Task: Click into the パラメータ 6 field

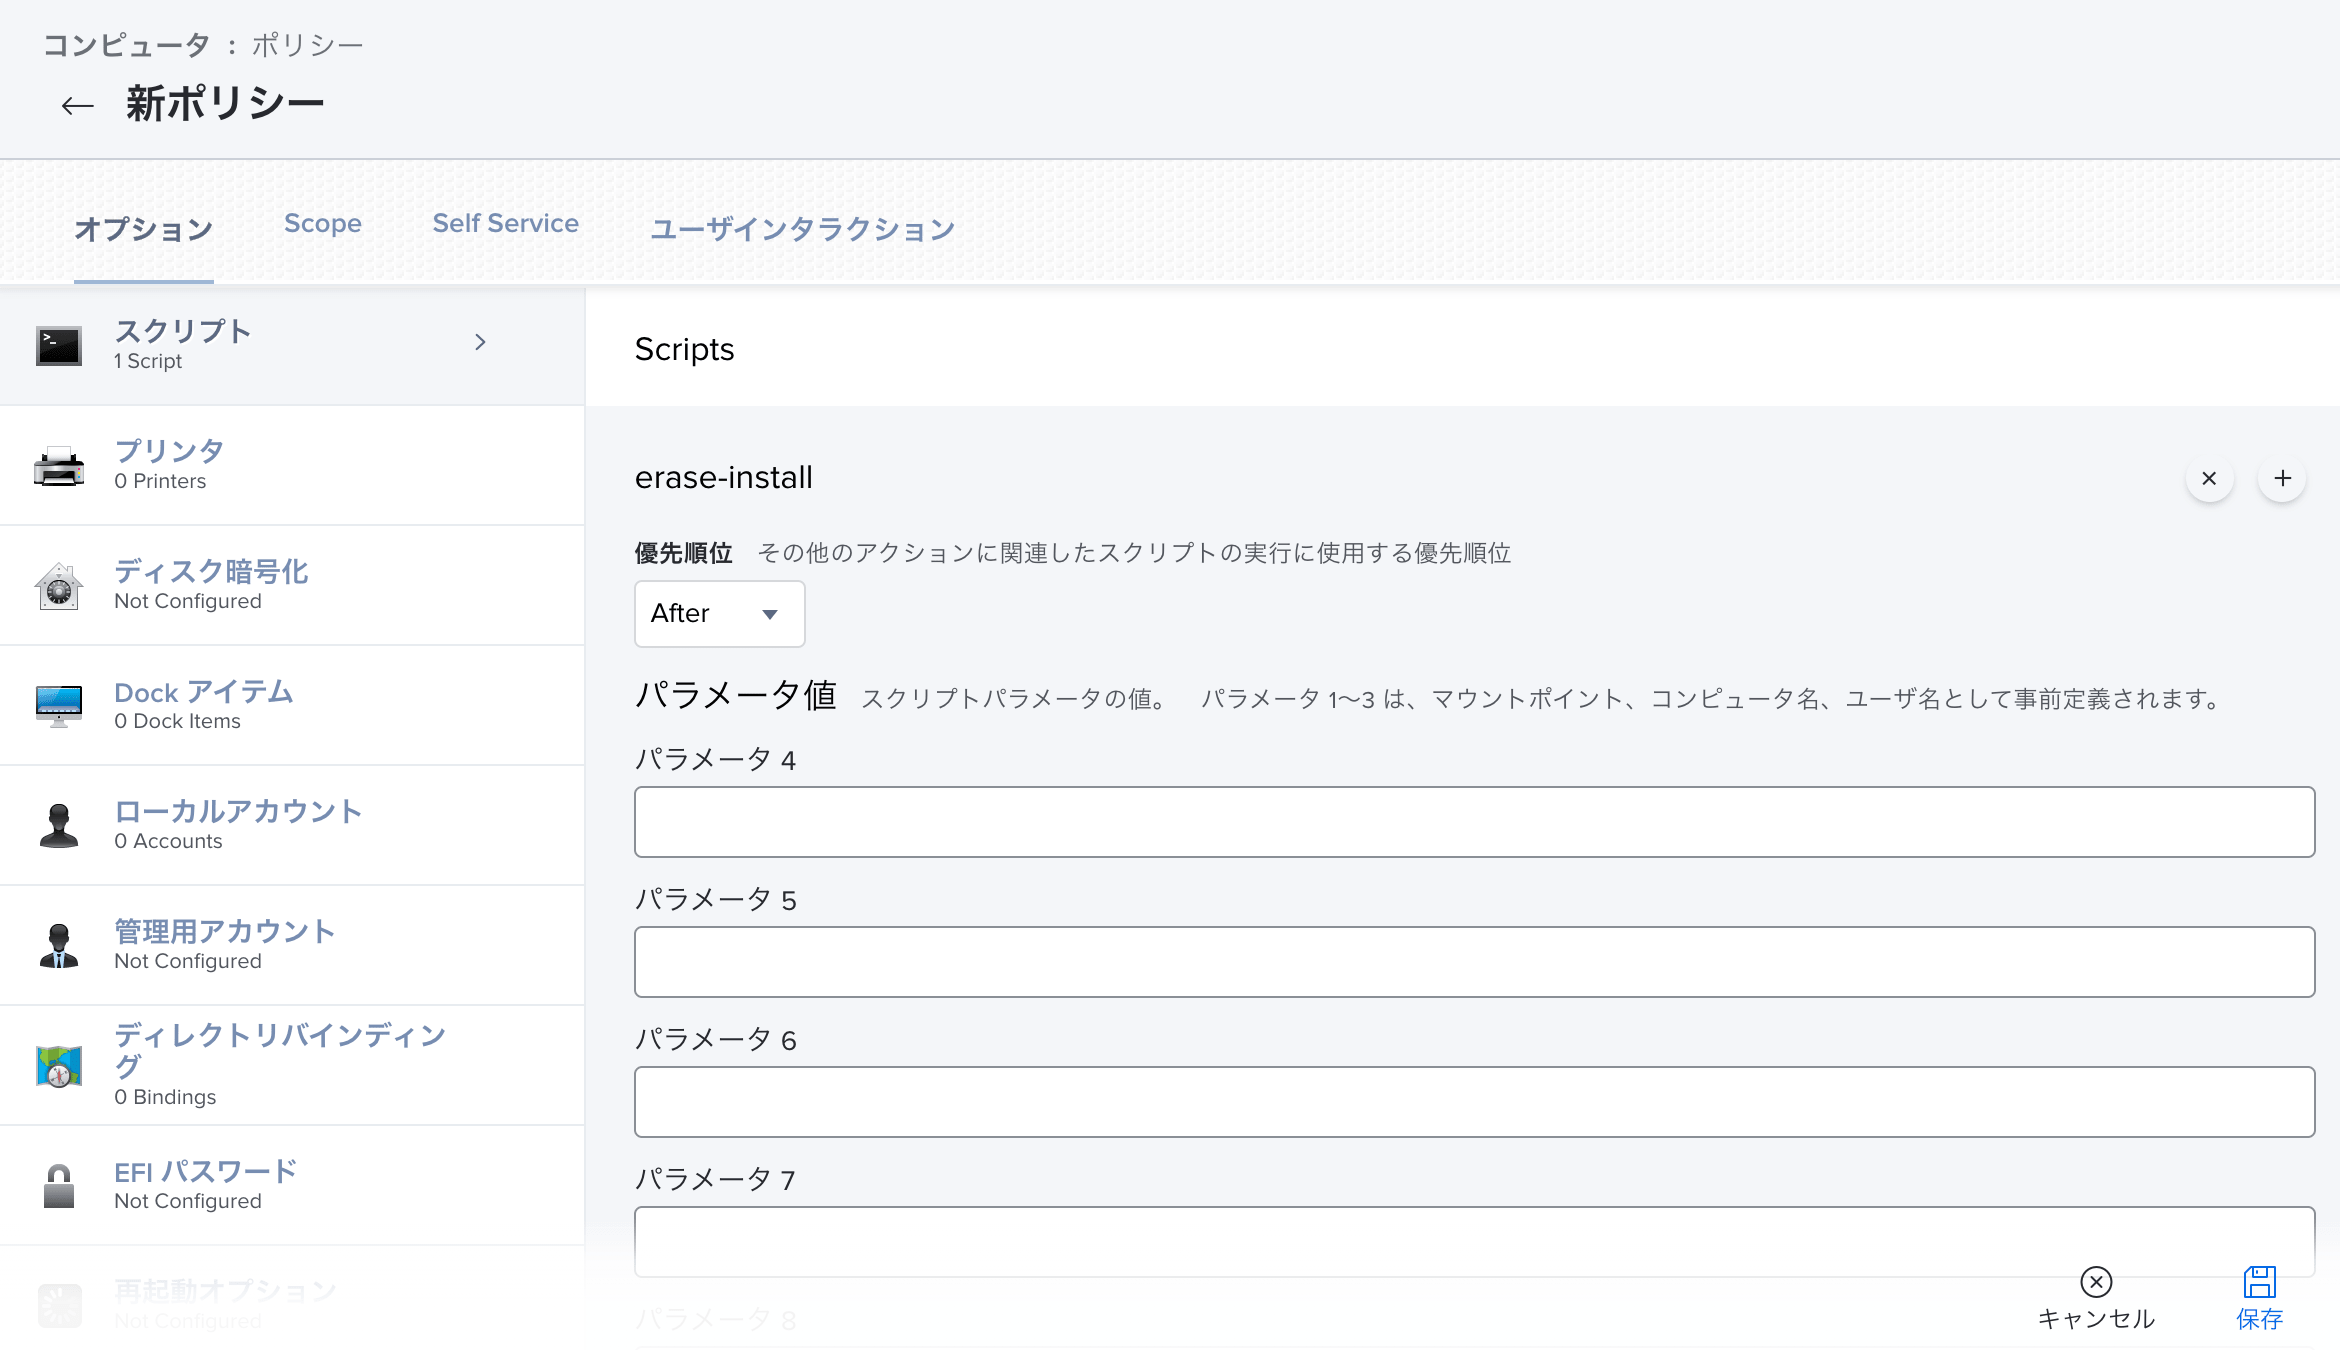Action: 1474,1102
